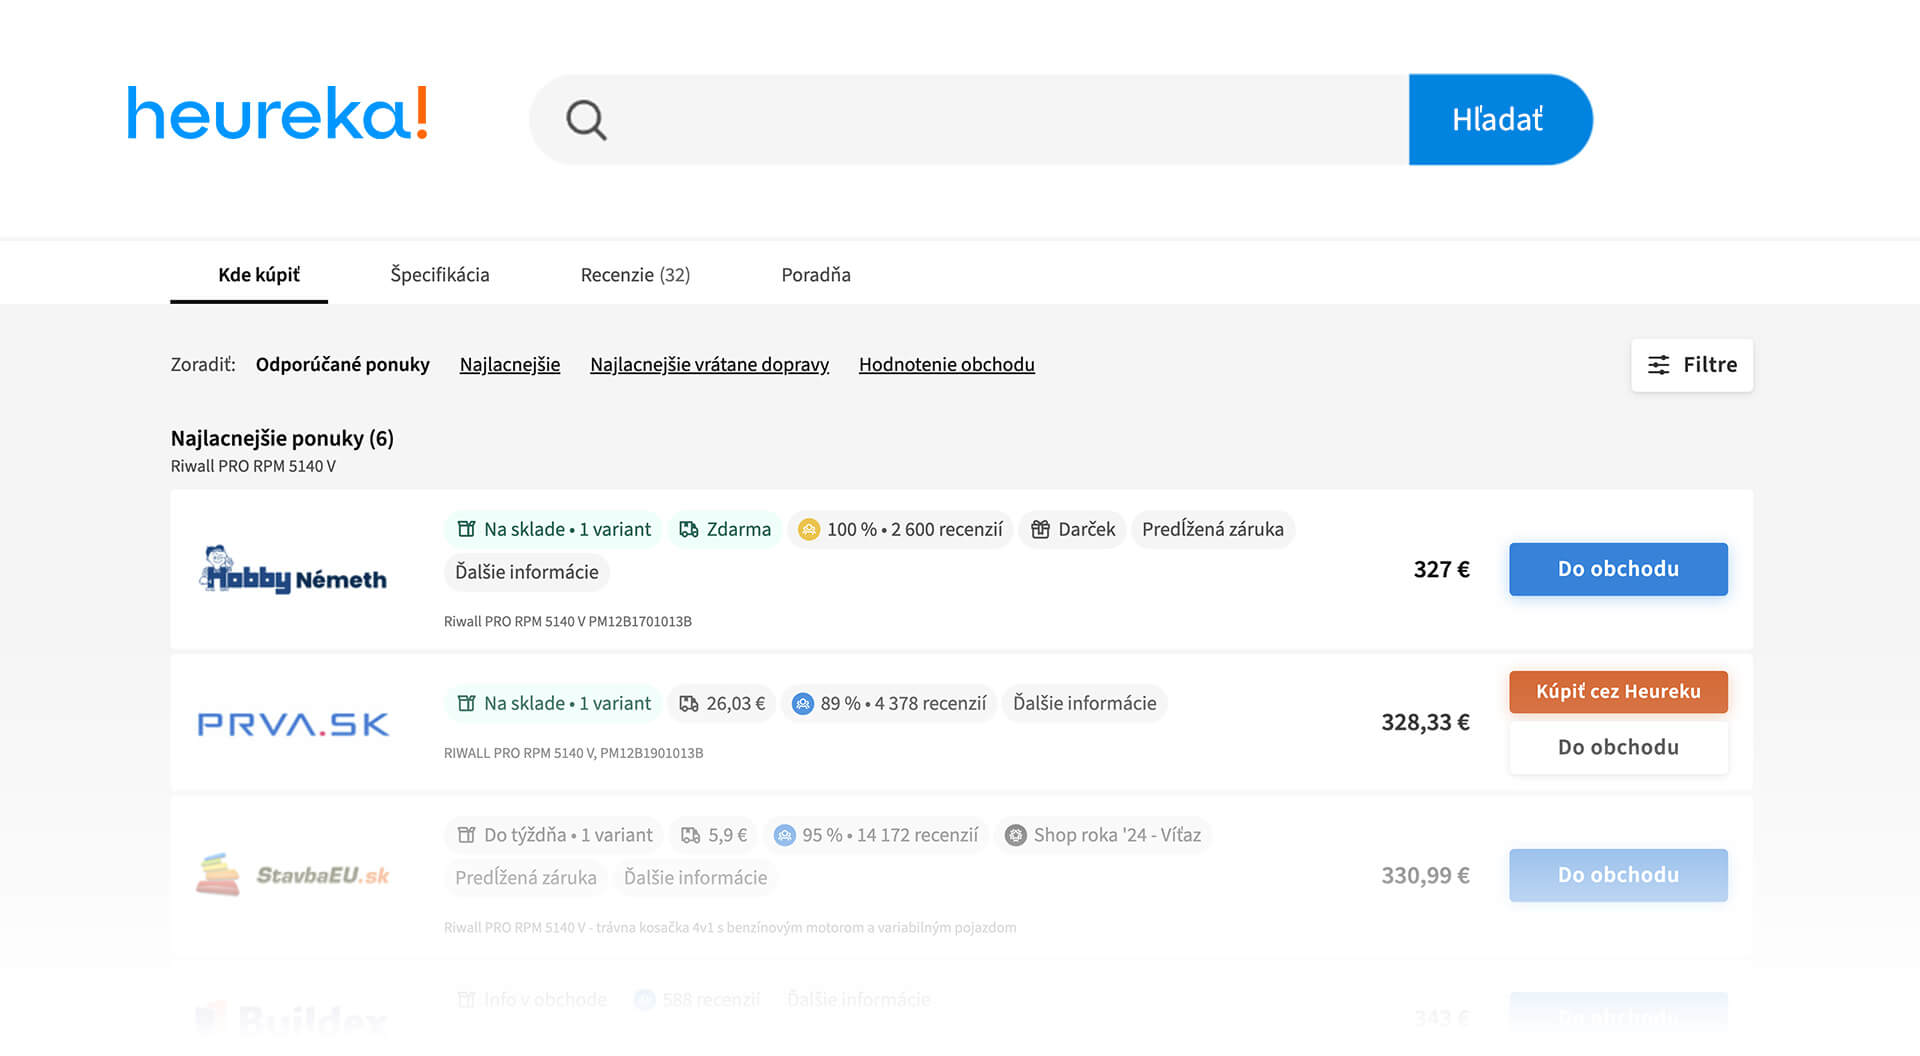Click the 89 % rating badge for PRVA.SK
The height and width of the screenshot is (1056, 1920).
[x=889, y=704]
